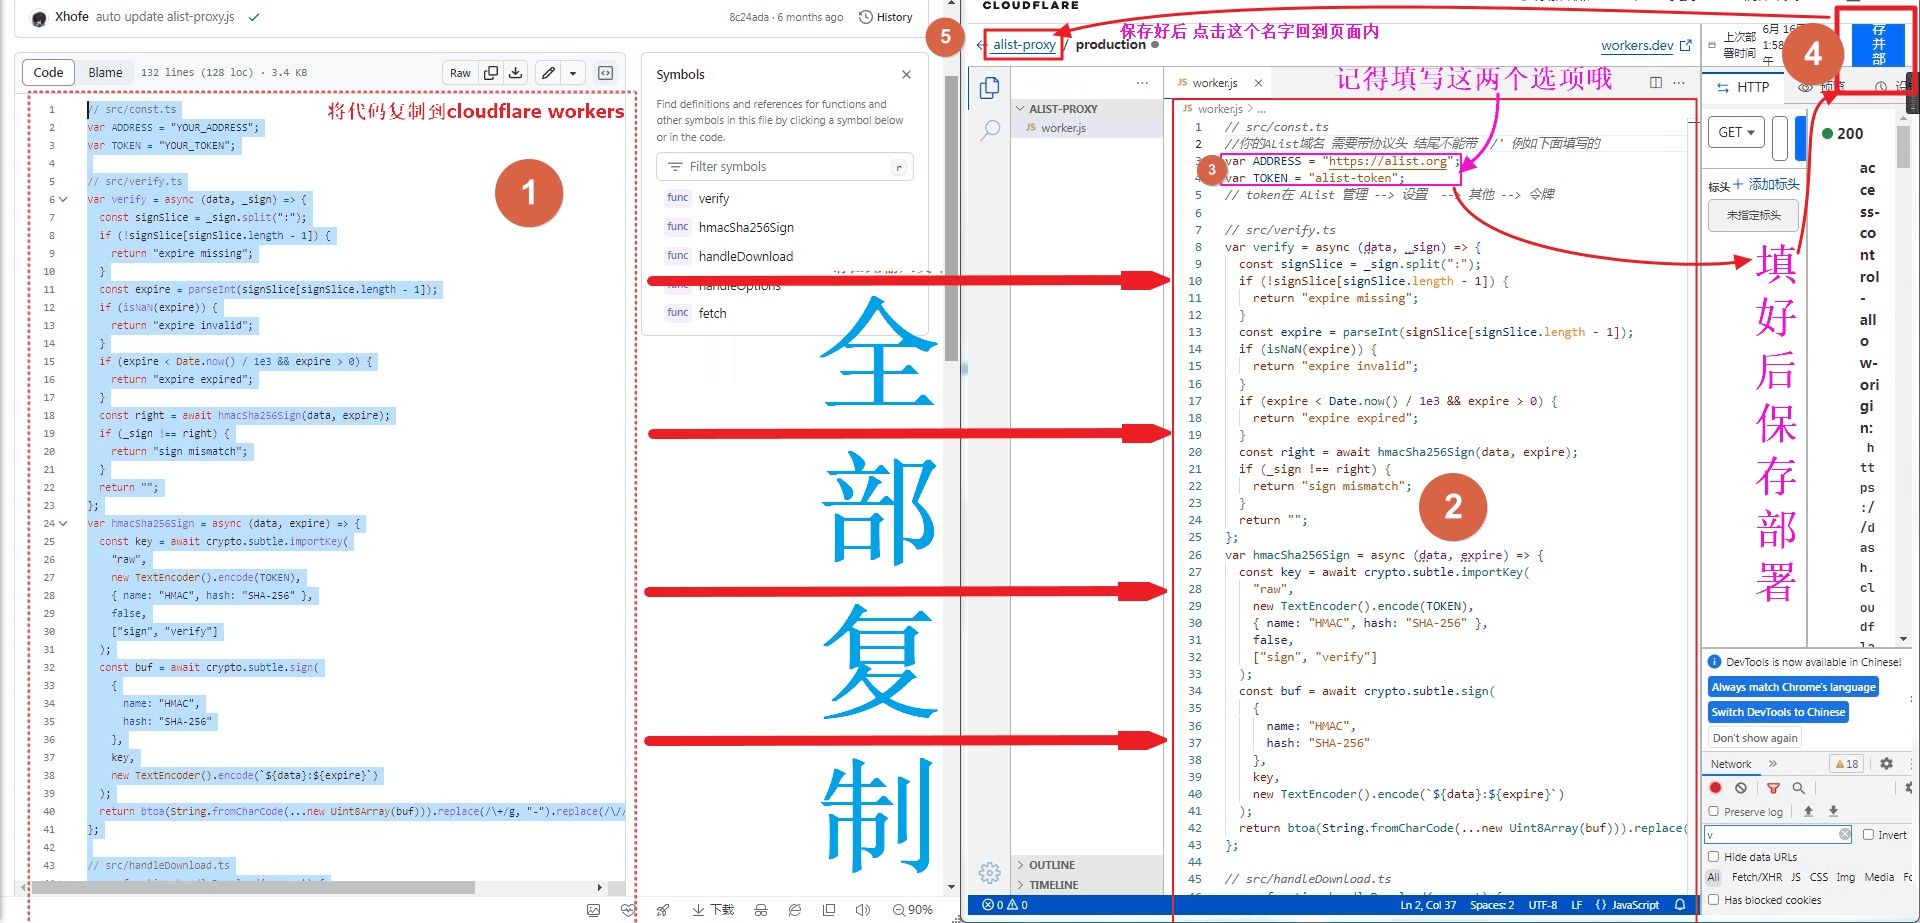Enable the Preserve log checkbox

click(1714, 812)
